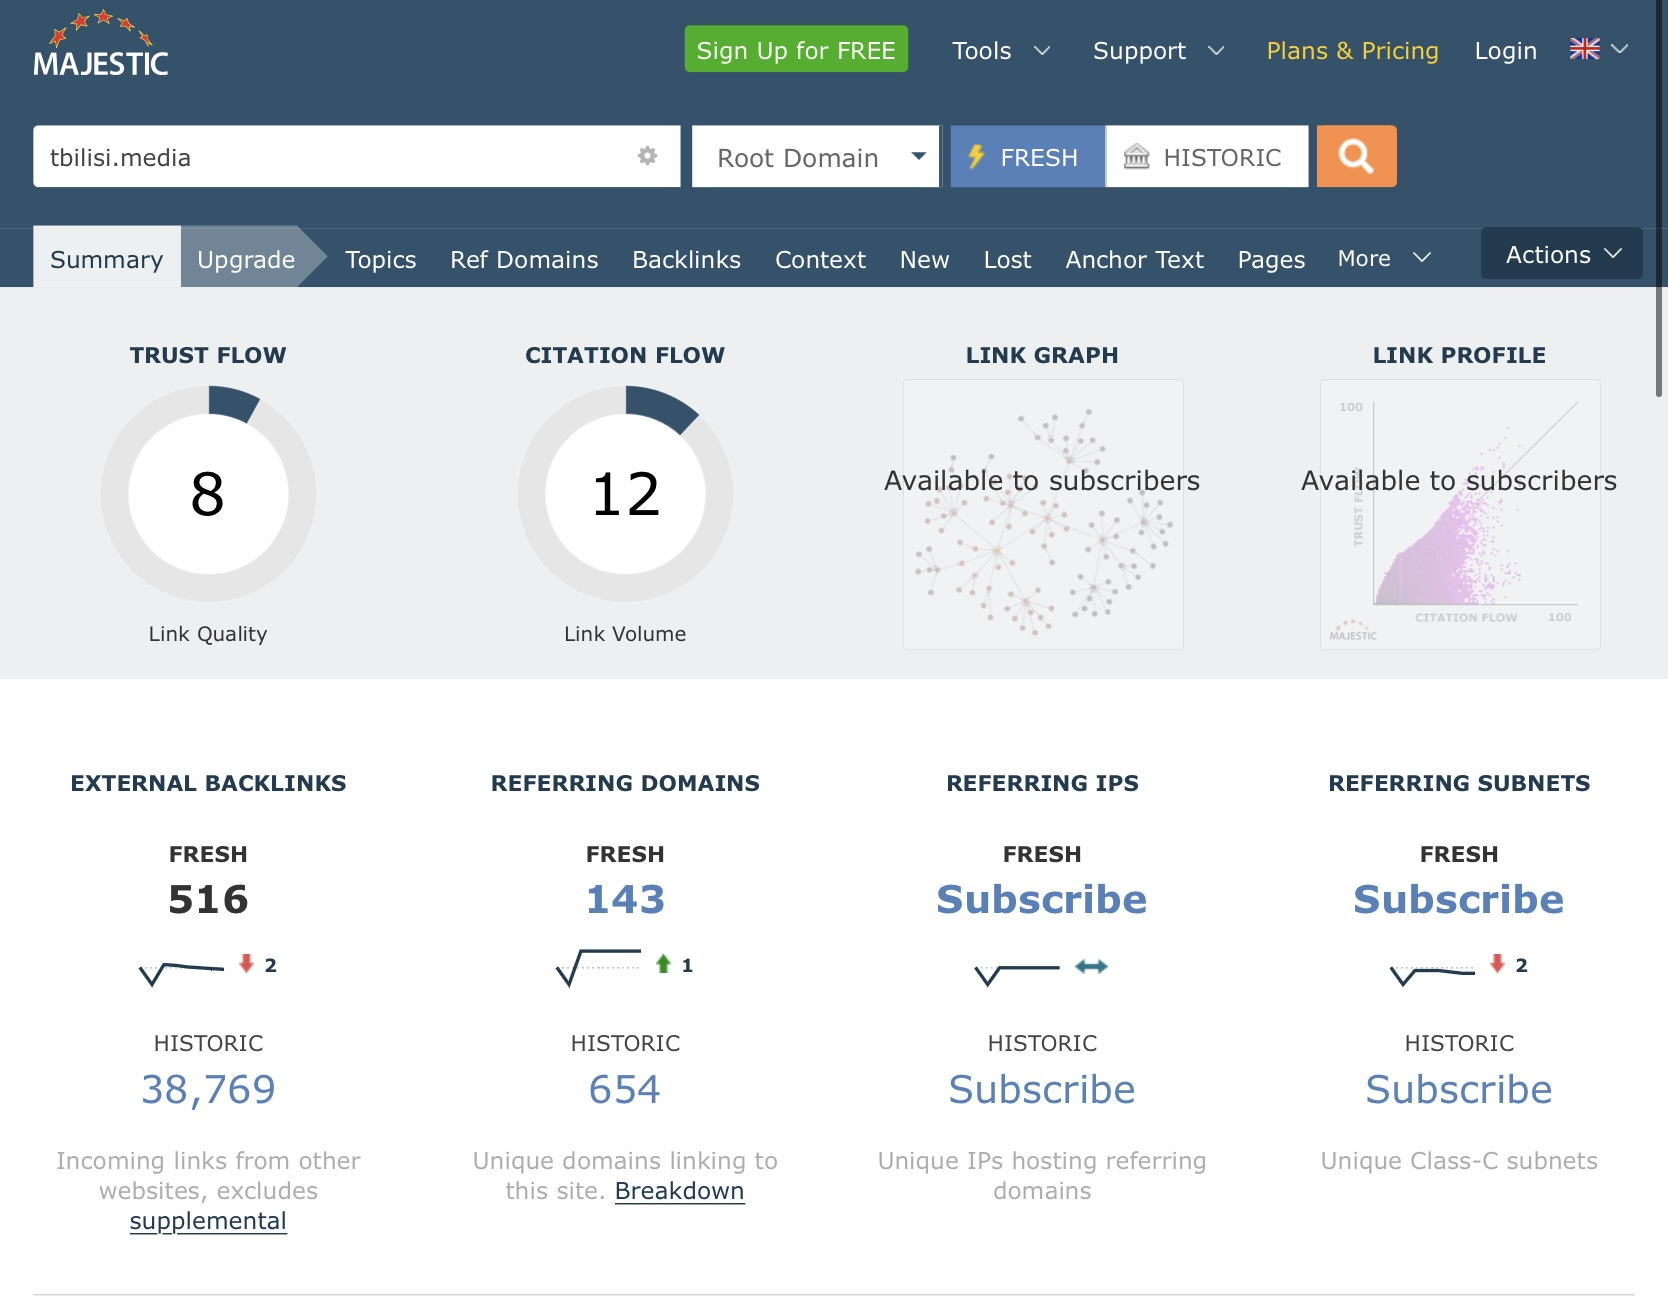The width and height of the screenshot is (1668, 1314).
Task: Expand the Tools menu
Action: (1001, 50)
